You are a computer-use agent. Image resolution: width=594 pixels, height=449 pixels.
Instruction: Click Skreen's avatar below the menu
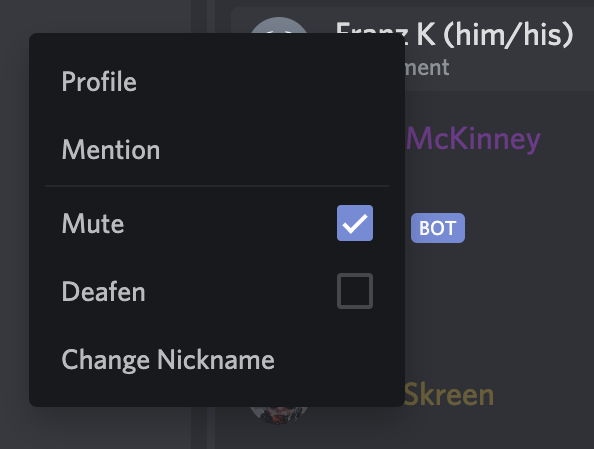tap(278, 415)
